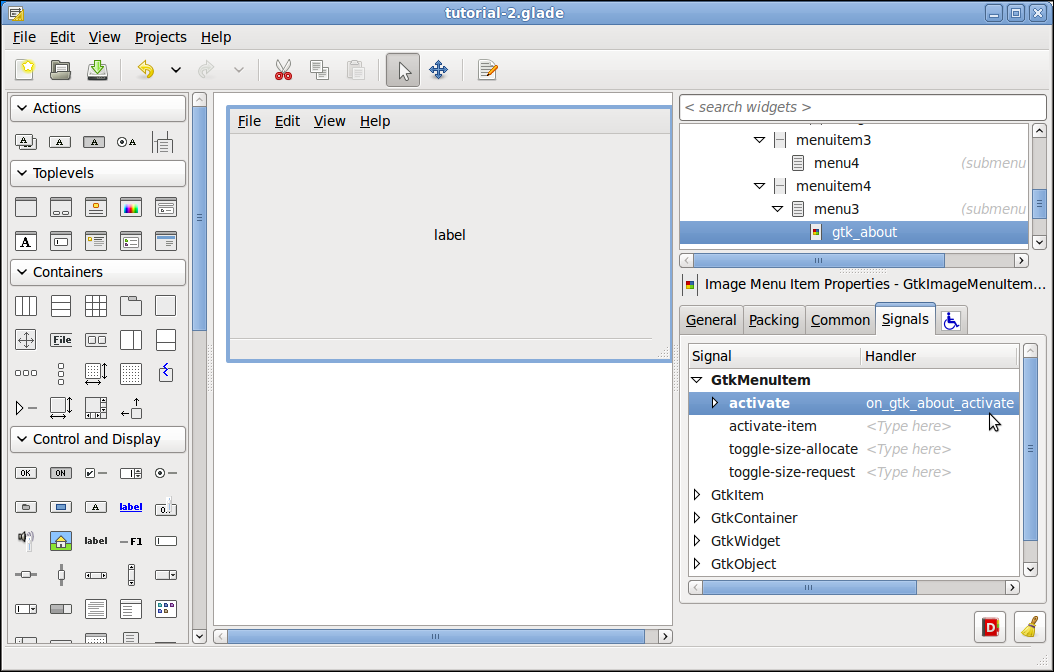The image size is (1054, 672).
Task: Toggle the Check Button palette item
Action: [96, 473]
